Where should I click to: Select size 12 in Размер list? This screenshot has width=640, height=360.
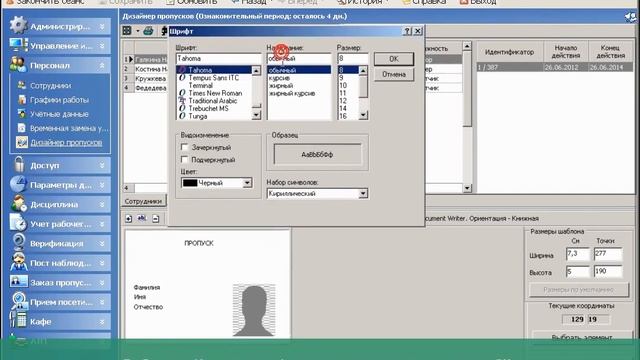click(343, 101)
